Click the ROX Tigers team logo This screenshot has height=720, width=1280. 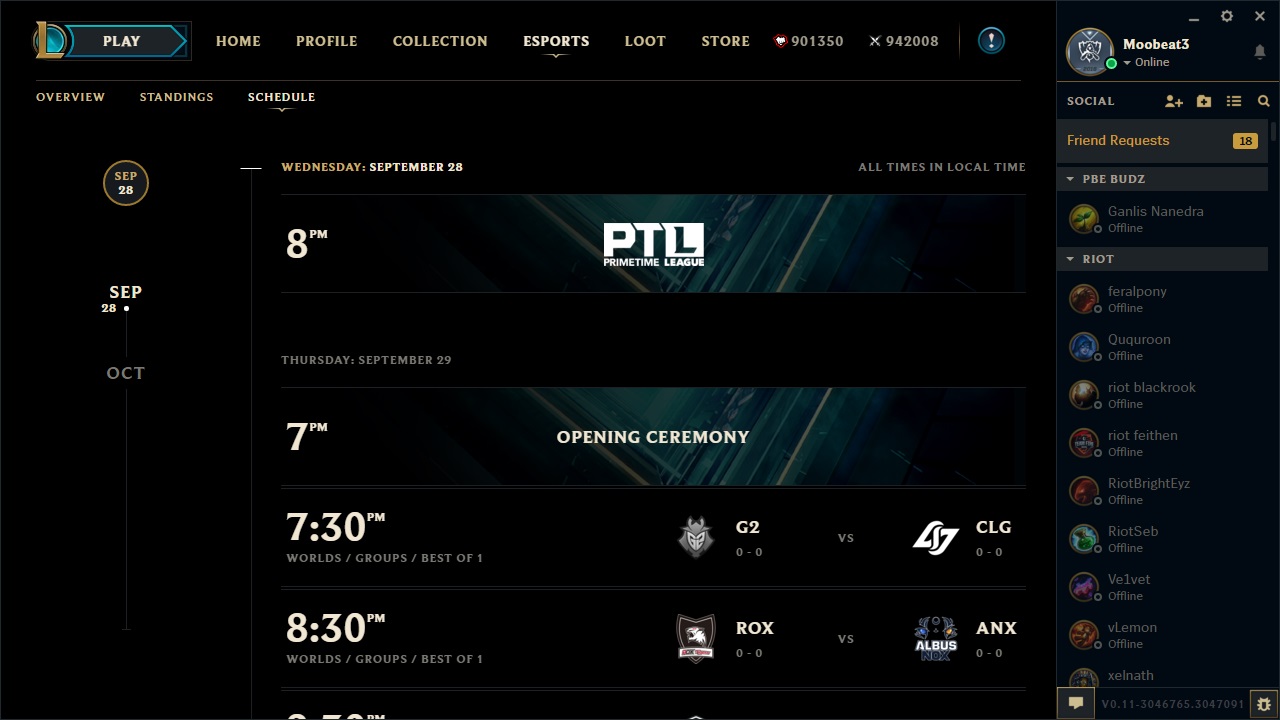(x=696, y=638)
